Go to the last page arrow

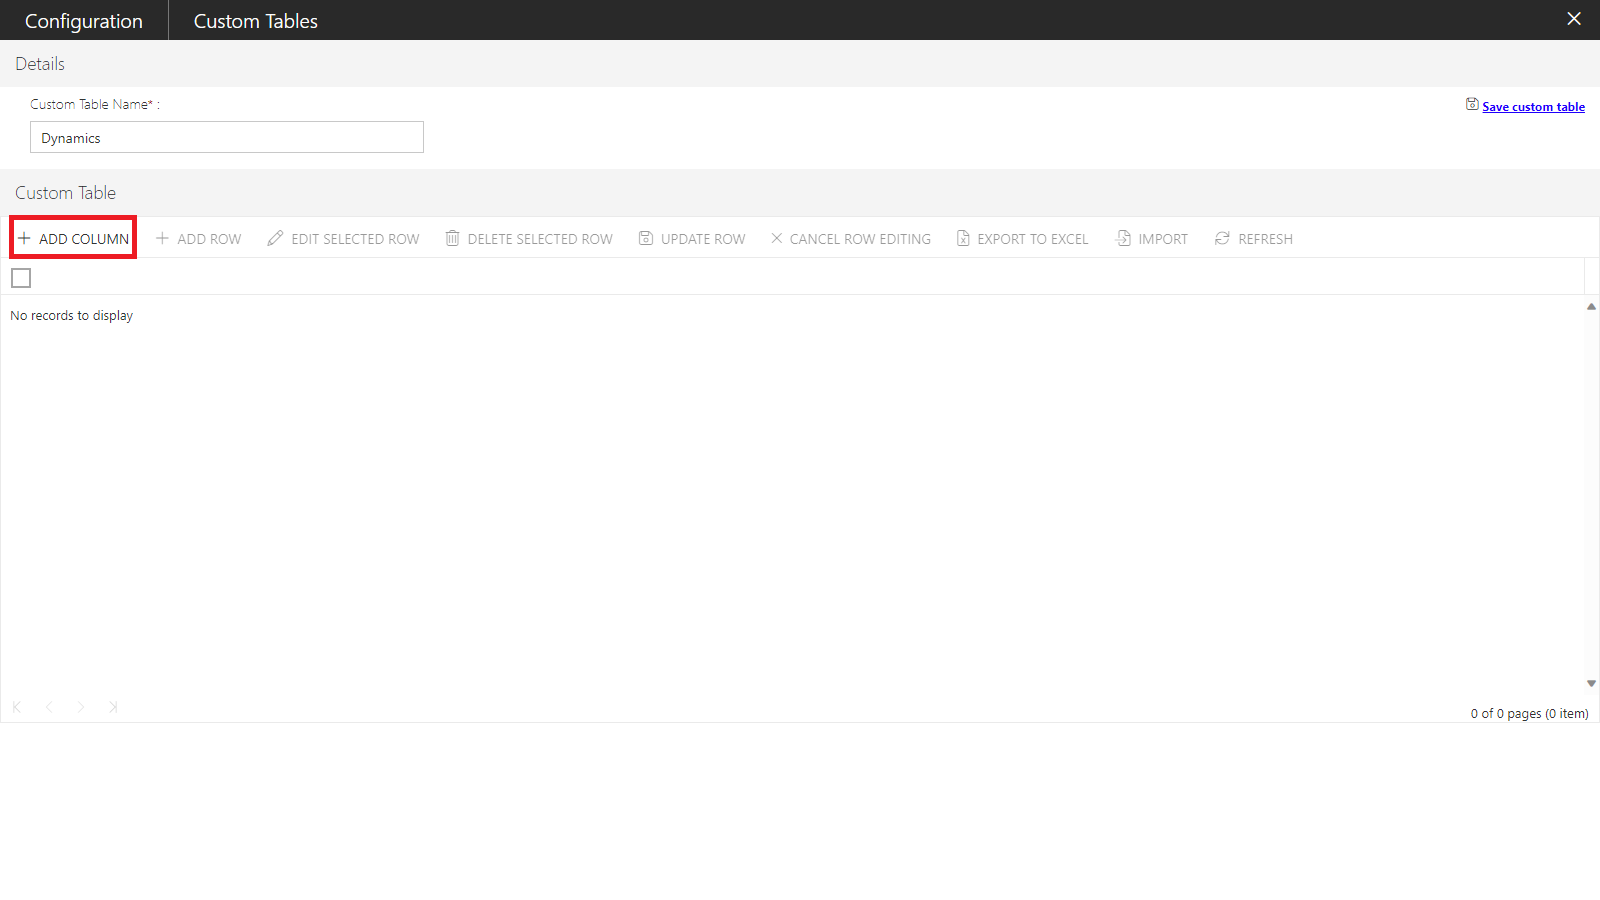pos(113,707)
